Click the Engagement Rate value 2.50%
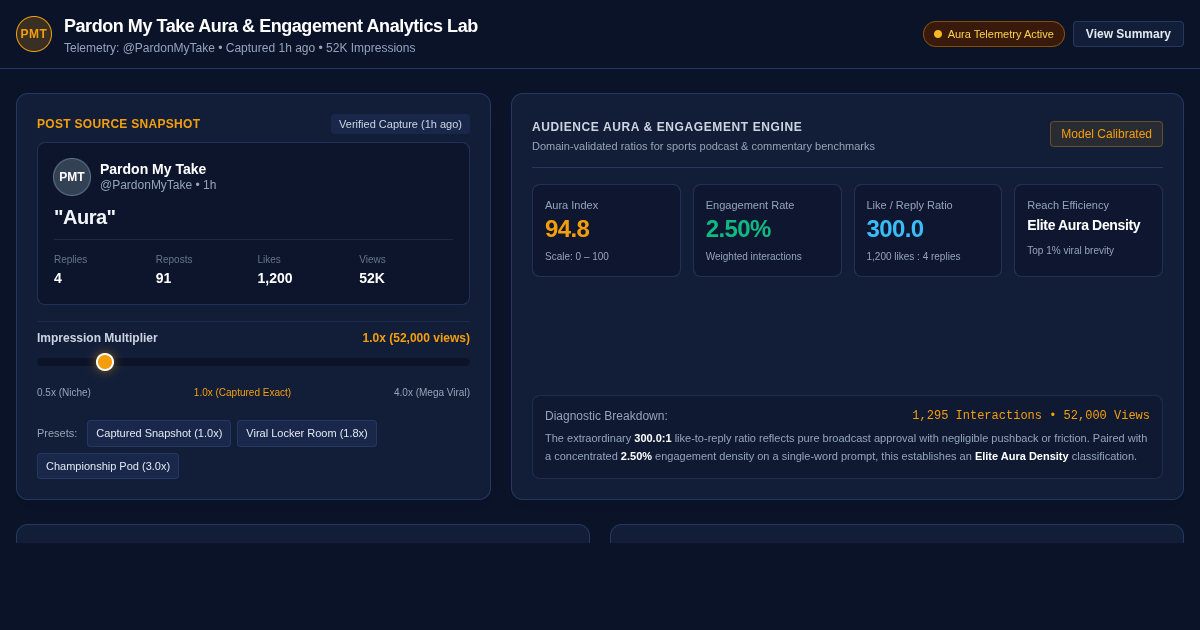Screen dimensions: 1200x630 pos(738,229)
